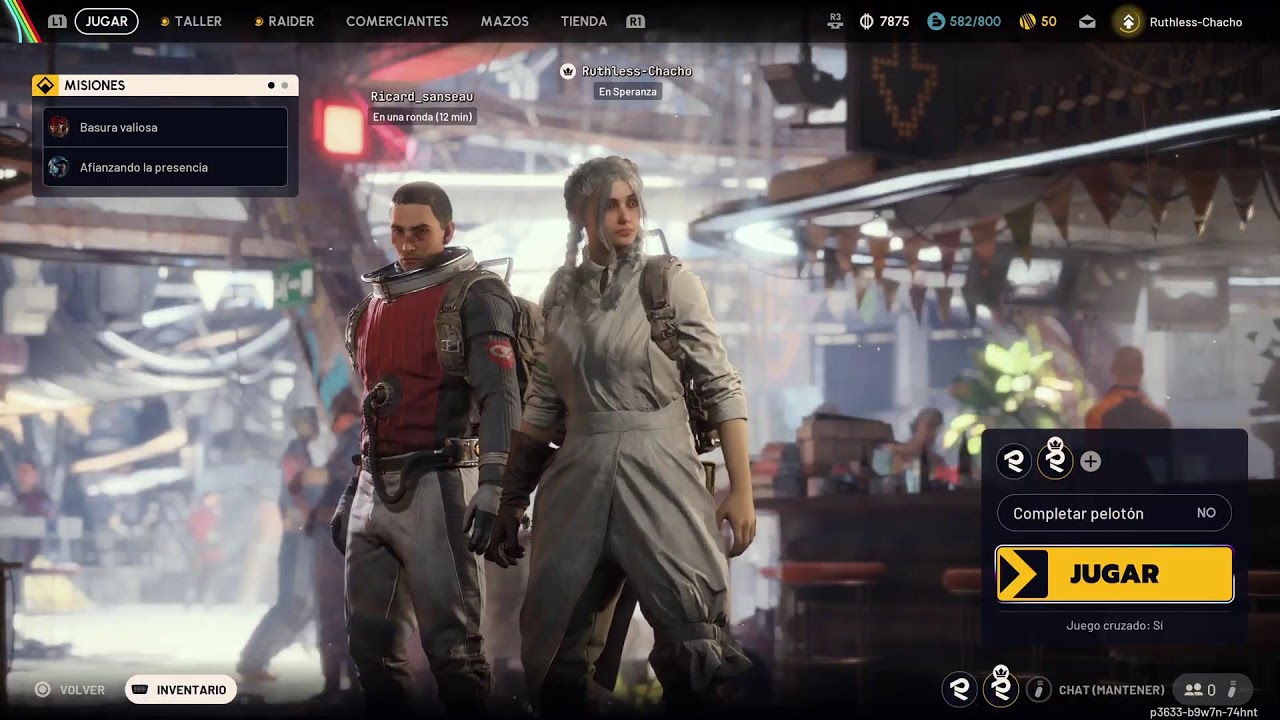The width and height of the screenshot is (1280, 720).
Task: Open the friends count pill showing 0
Action: tap(1211, 689)
